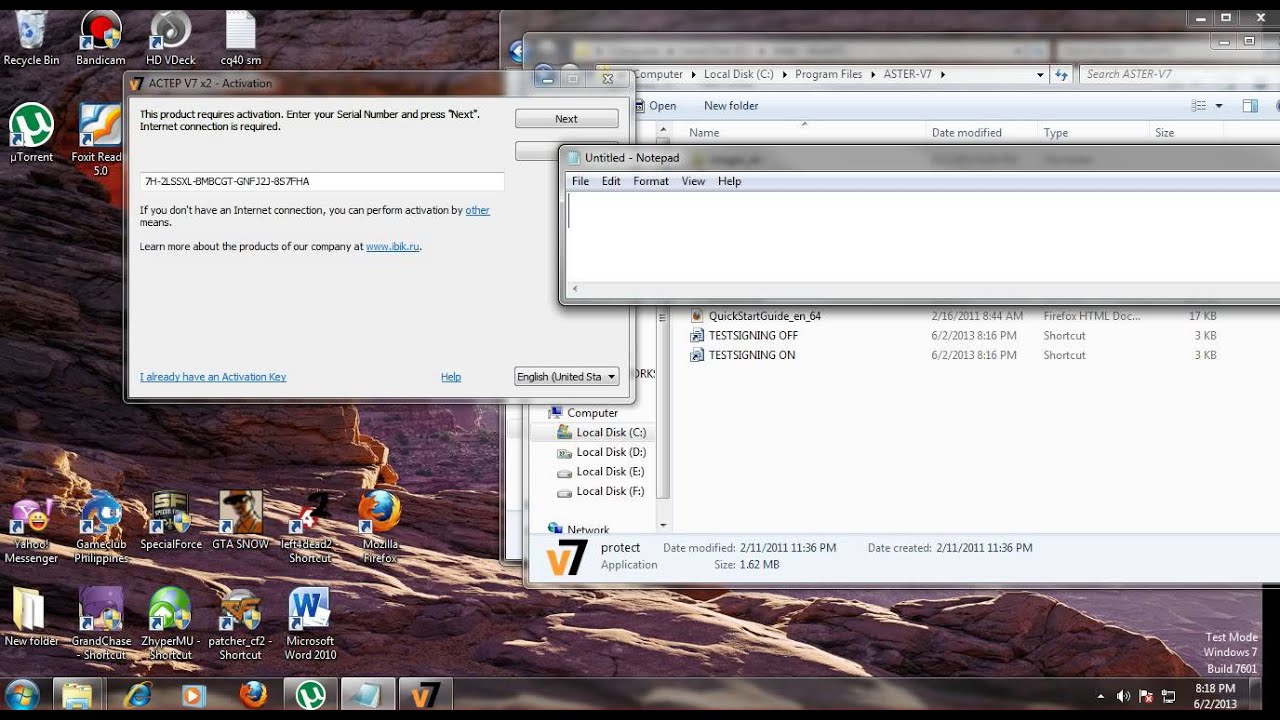Open the ZhyperMU Shortcut icon
The image size is (1280, 720).
[170, 624]
